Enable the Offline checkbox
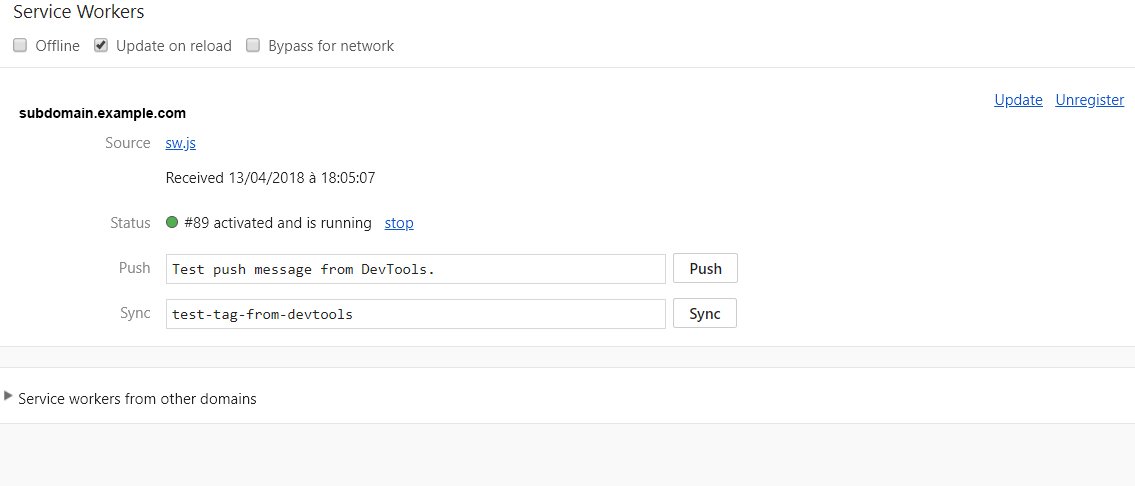The image size is (1135, 486). click(x=20, y=46)
